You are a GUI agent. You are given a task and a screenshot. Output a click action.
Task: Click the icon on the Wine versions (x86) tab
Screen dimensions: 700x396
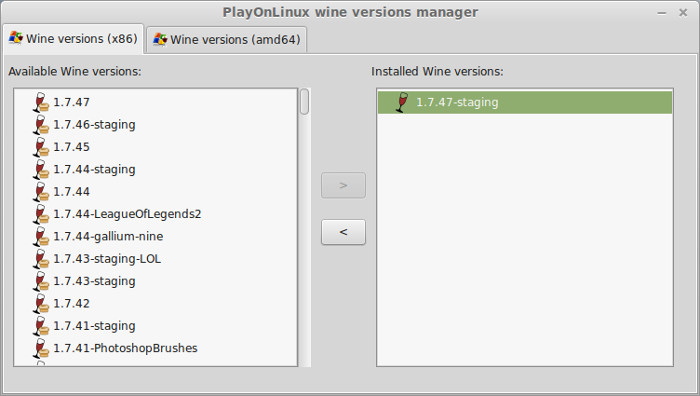point(16,38)
